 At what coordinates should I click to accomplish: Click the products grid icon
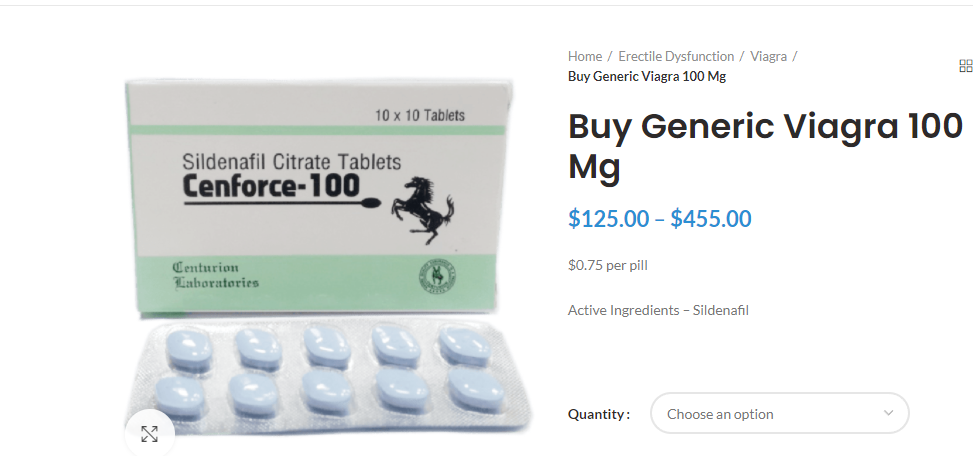[x=966, y=66]
